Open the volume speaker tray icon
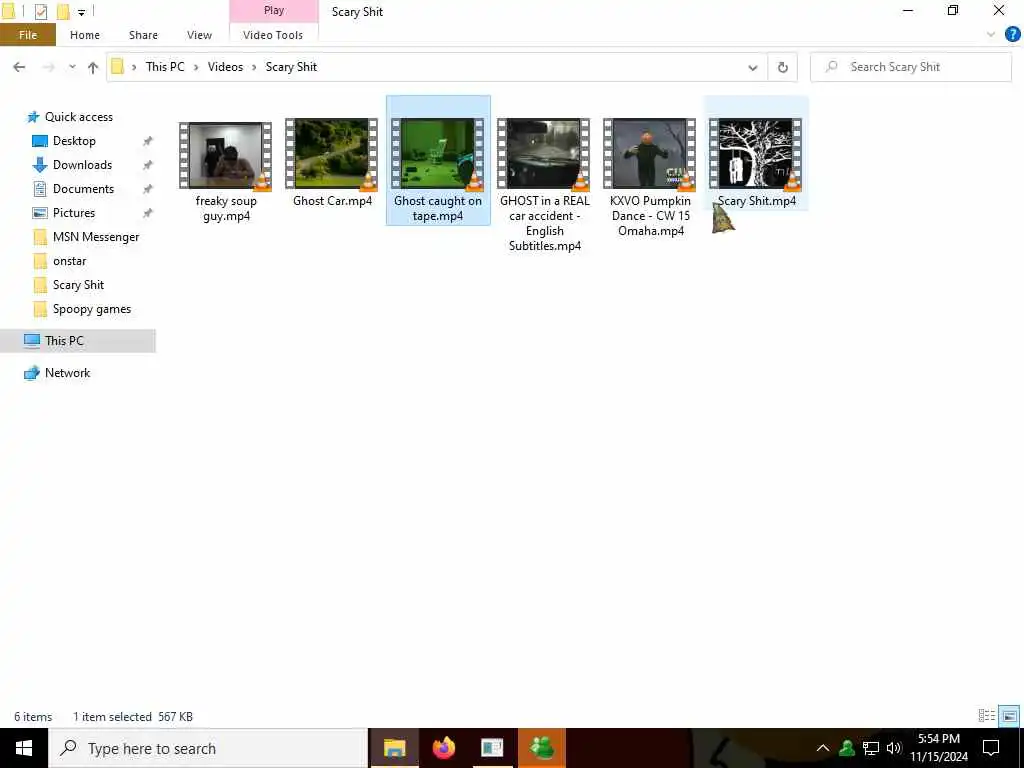 [x=894, y=748]
